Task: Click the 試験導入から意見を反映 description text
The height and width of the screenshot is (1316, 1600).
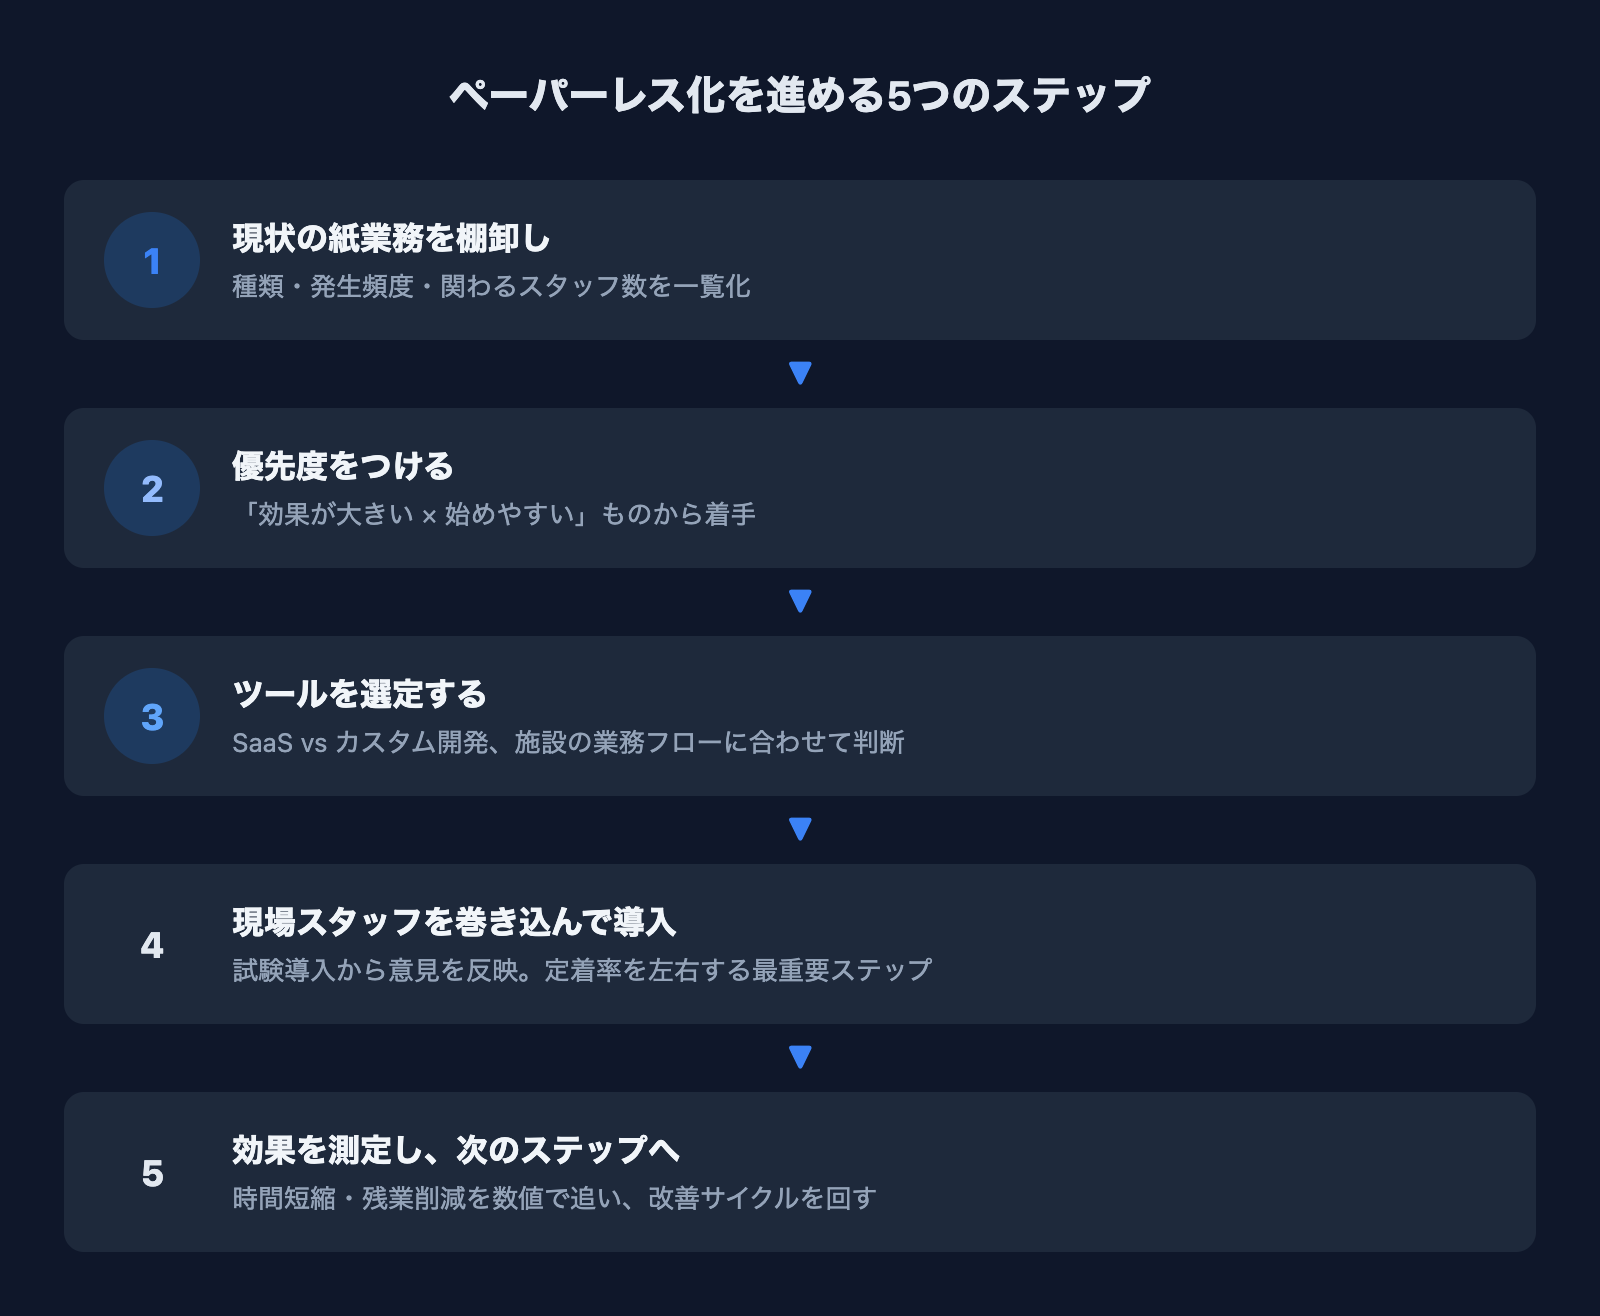Action: click(582, 971)
